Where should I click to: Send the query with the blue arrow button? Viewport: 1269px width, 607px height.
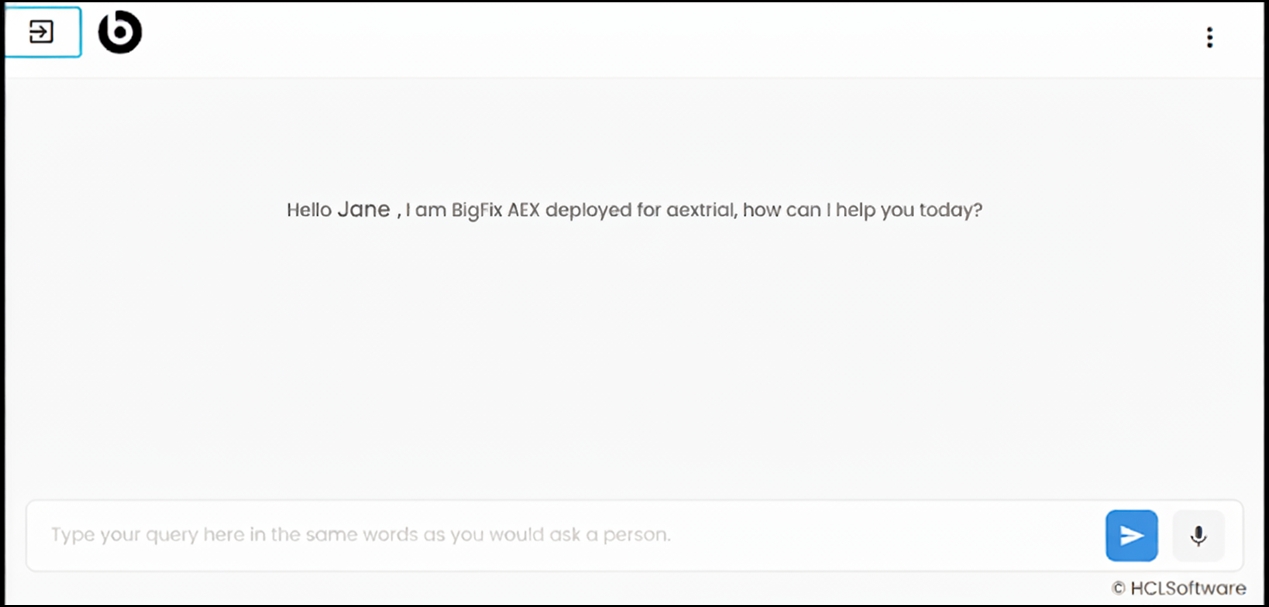coord(1131,536)
